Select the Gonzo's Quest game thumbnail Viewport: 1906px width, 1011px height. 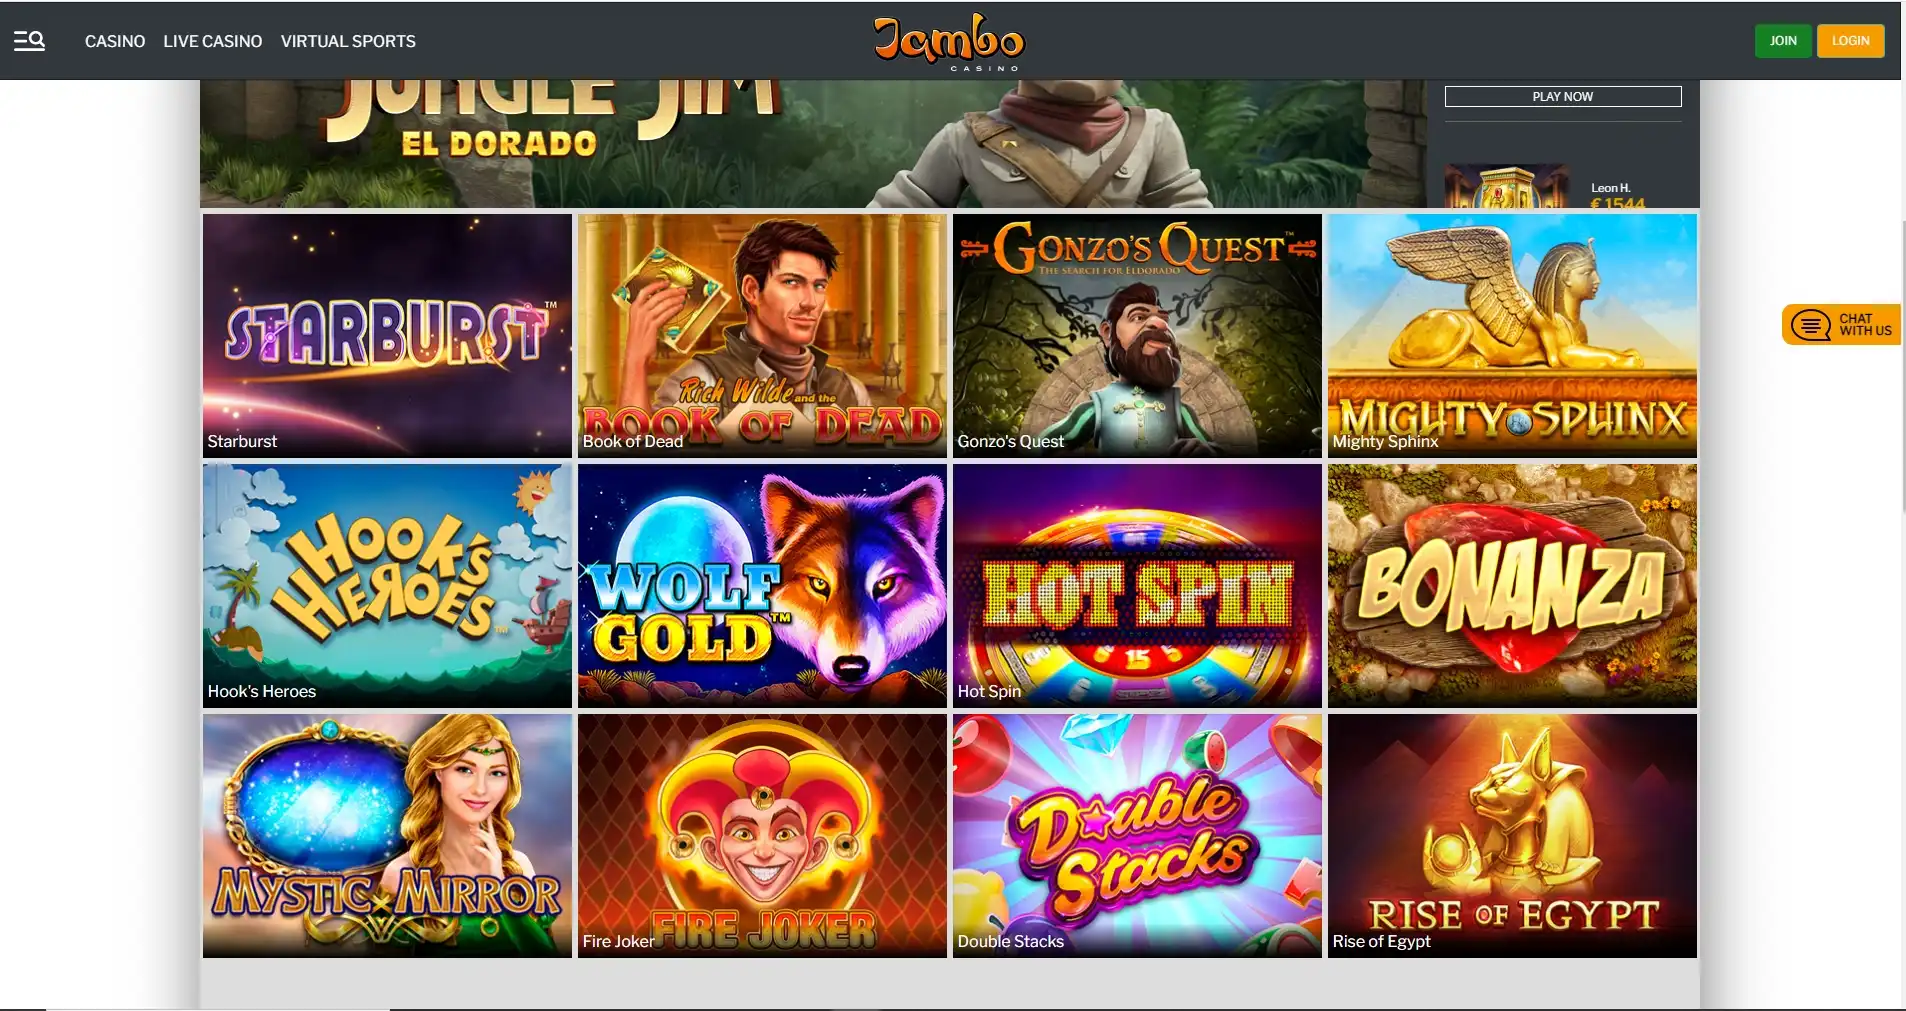[x=1137, y=335]
